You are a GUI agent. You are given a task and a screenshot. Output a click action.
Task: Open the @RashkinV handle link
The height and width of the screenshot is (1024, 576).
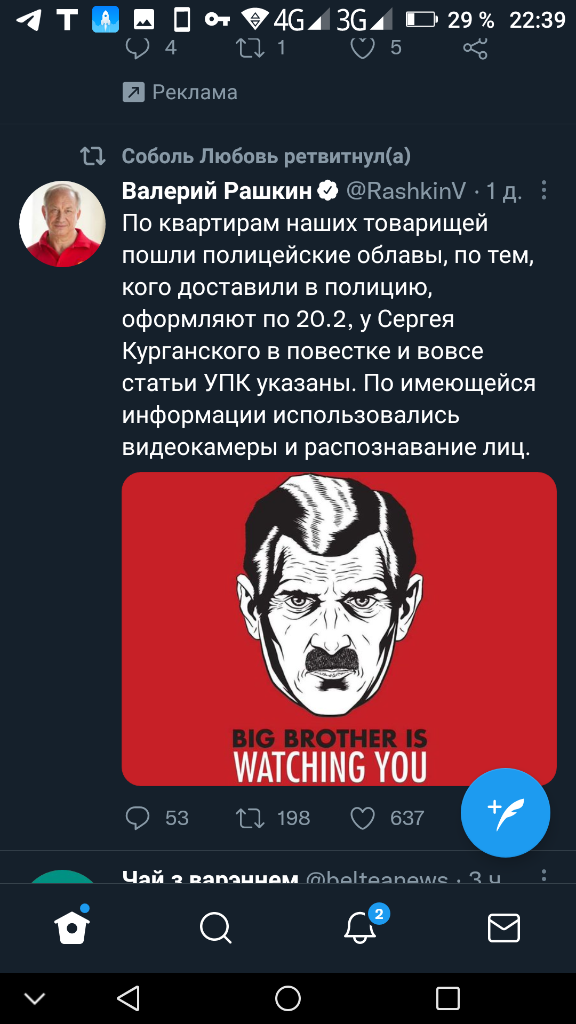pos(406,191)
